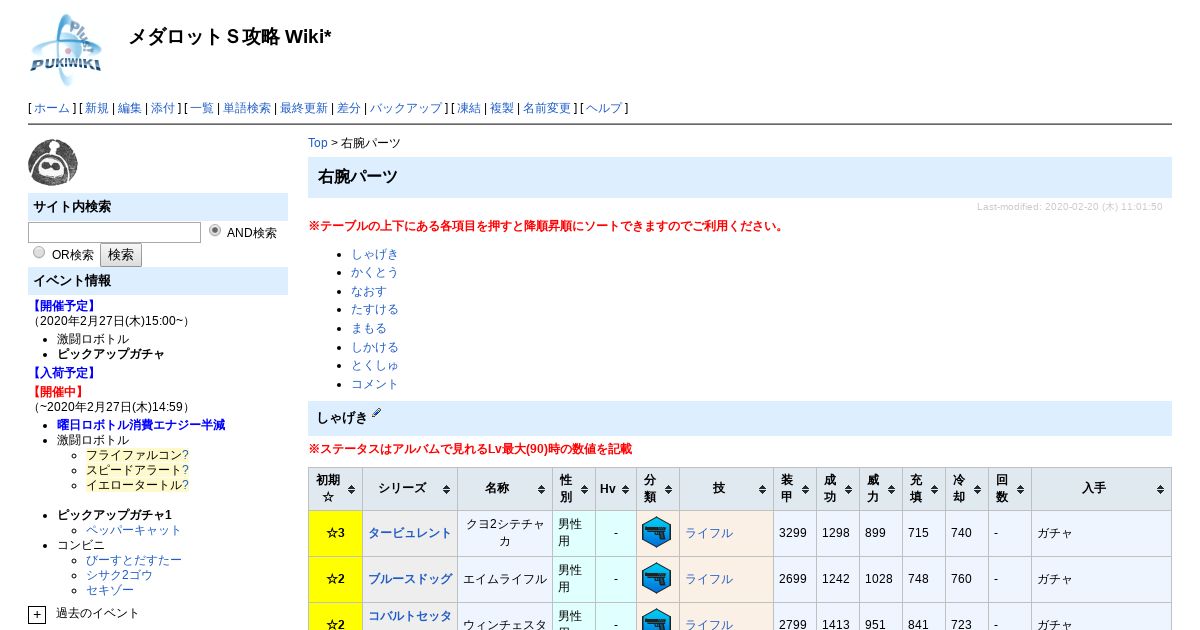Jump to かくとう section link
The height and width of the screenshot is (630, 1200).
point(375,272)
